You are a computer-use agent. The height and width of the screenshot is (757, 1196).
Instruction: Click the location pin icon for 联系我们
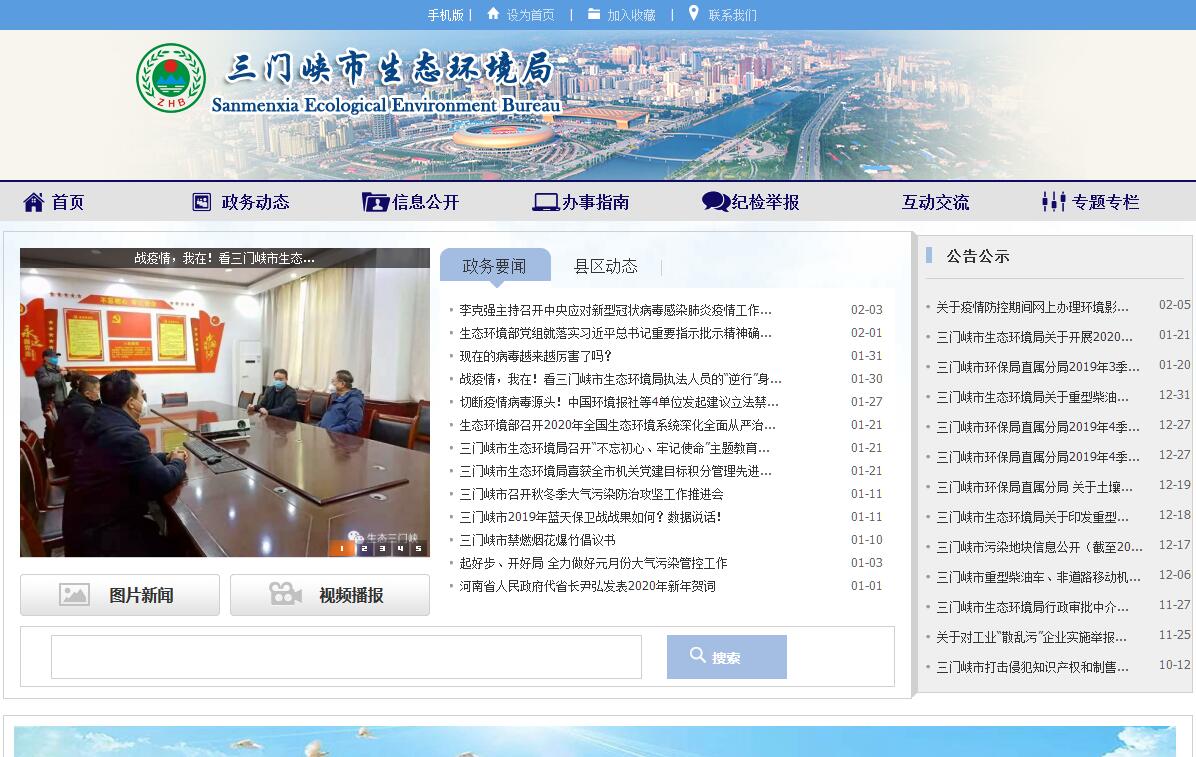tap(693, 14)
